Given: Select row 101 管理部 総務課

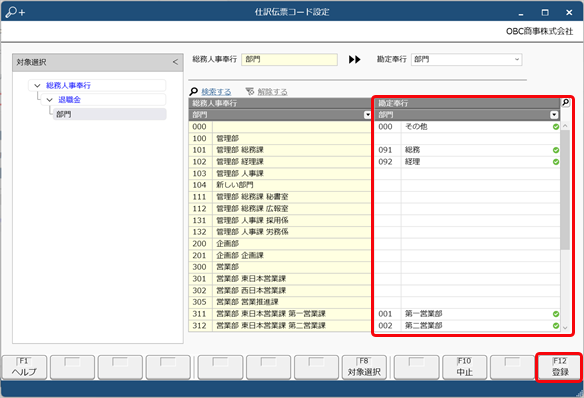Looking at the screenshot, I should (280, 150).
